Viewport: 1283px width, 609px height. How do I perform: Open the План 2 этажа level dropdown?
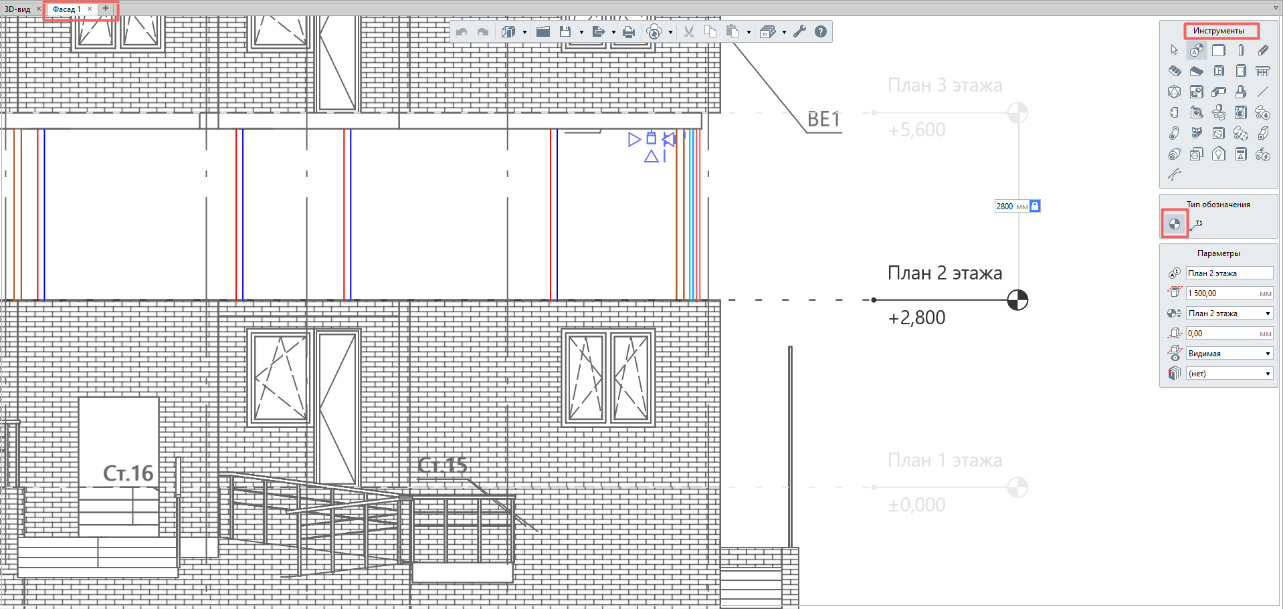[x=1229, y=313]
